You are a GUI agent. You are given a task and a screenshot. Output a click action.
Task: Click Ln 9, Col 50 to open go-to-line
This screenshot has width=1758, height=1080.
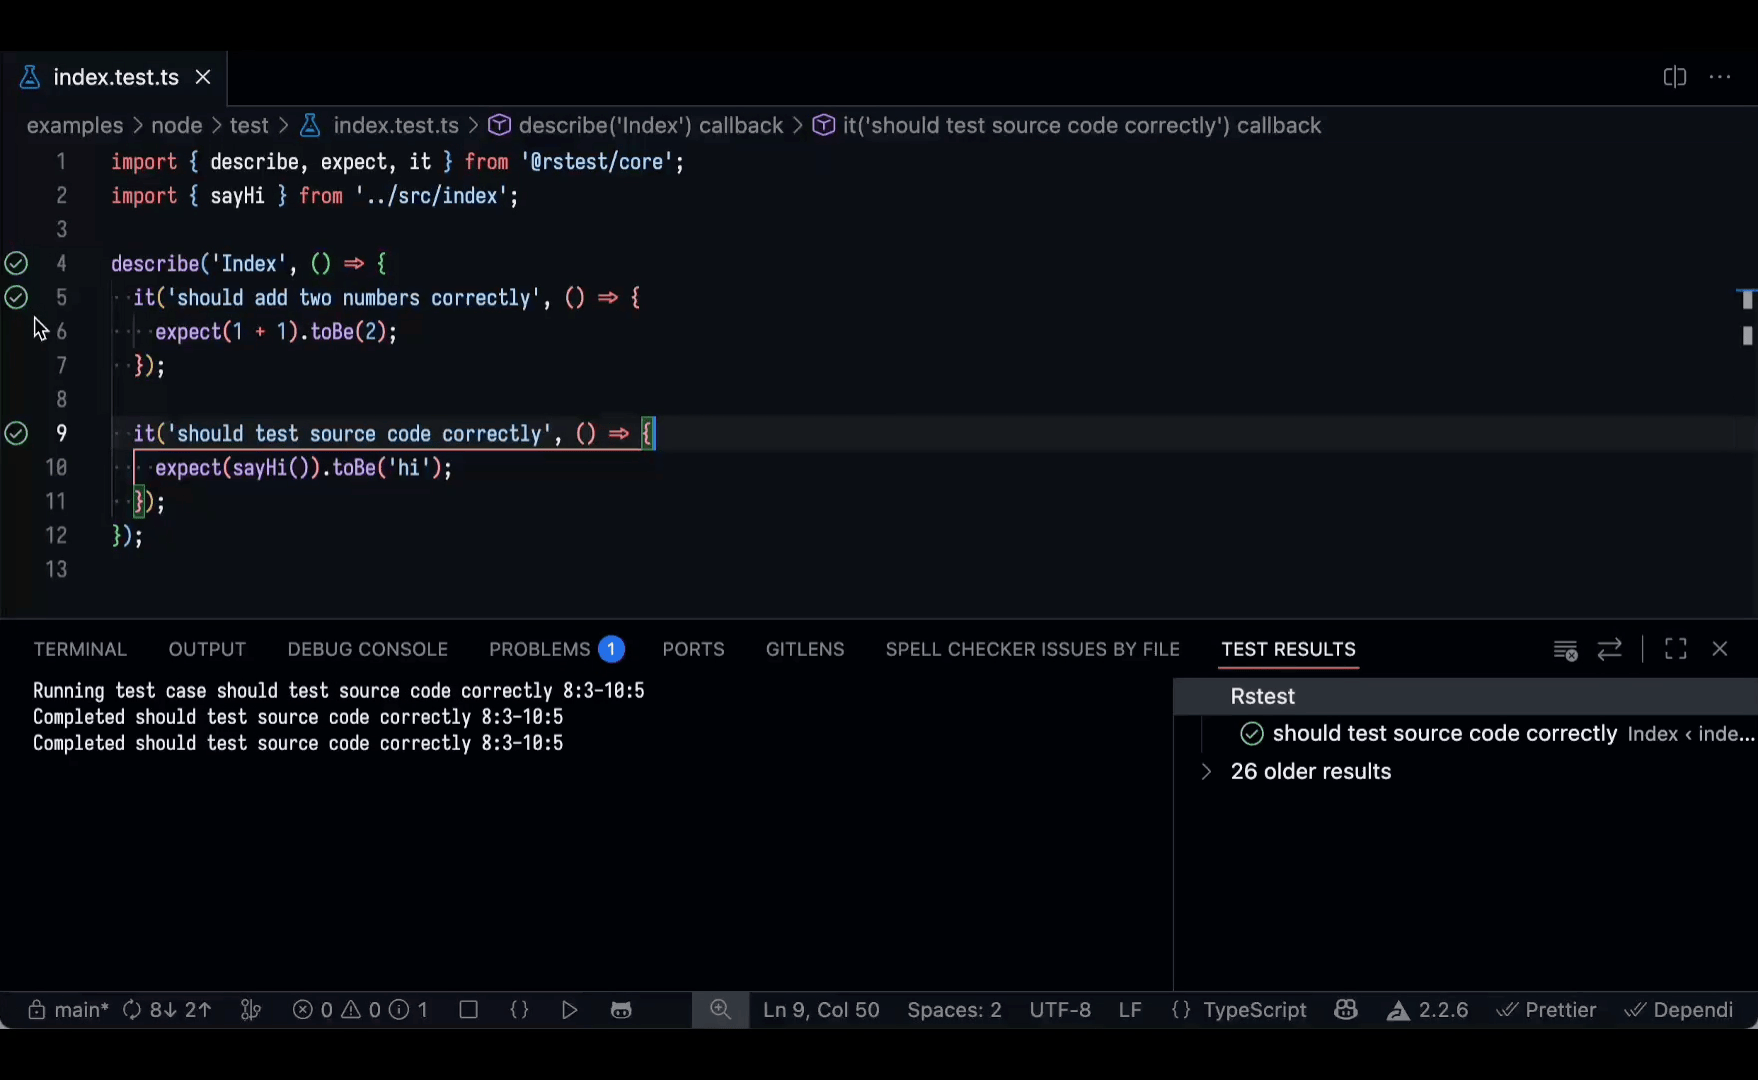pyautogui.click(x=820, y=1010)
